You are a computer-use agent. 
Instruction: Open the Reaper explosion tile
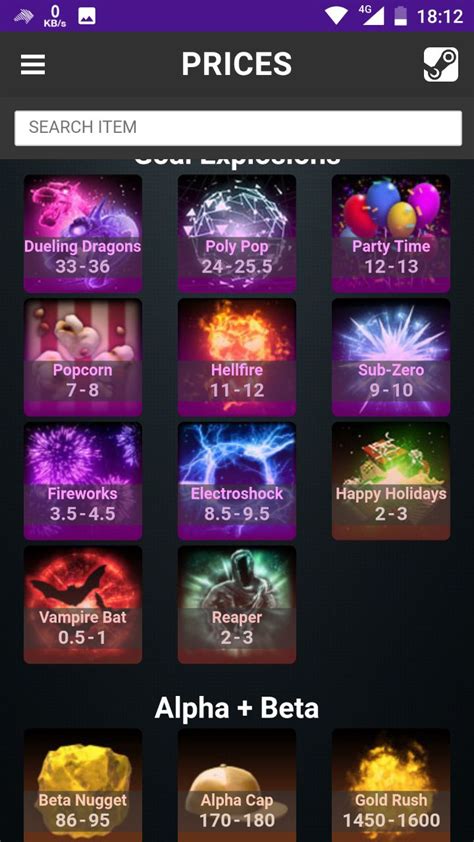[x=237, y=605]
